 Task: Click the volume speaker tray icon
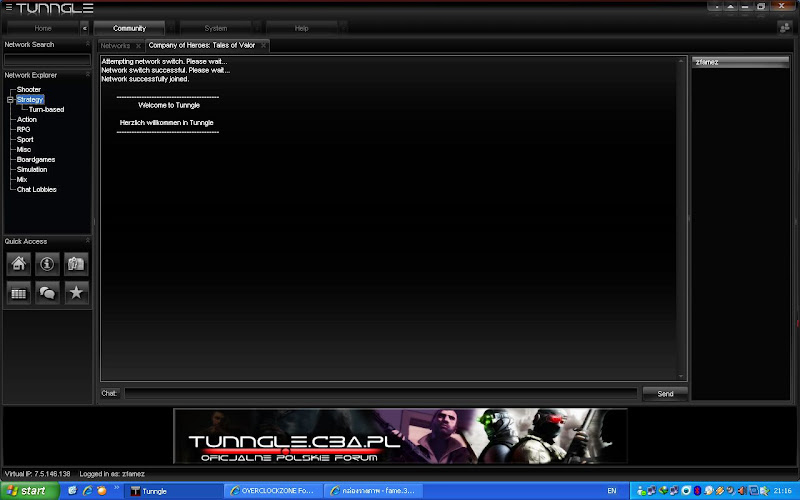coord(742,491)
